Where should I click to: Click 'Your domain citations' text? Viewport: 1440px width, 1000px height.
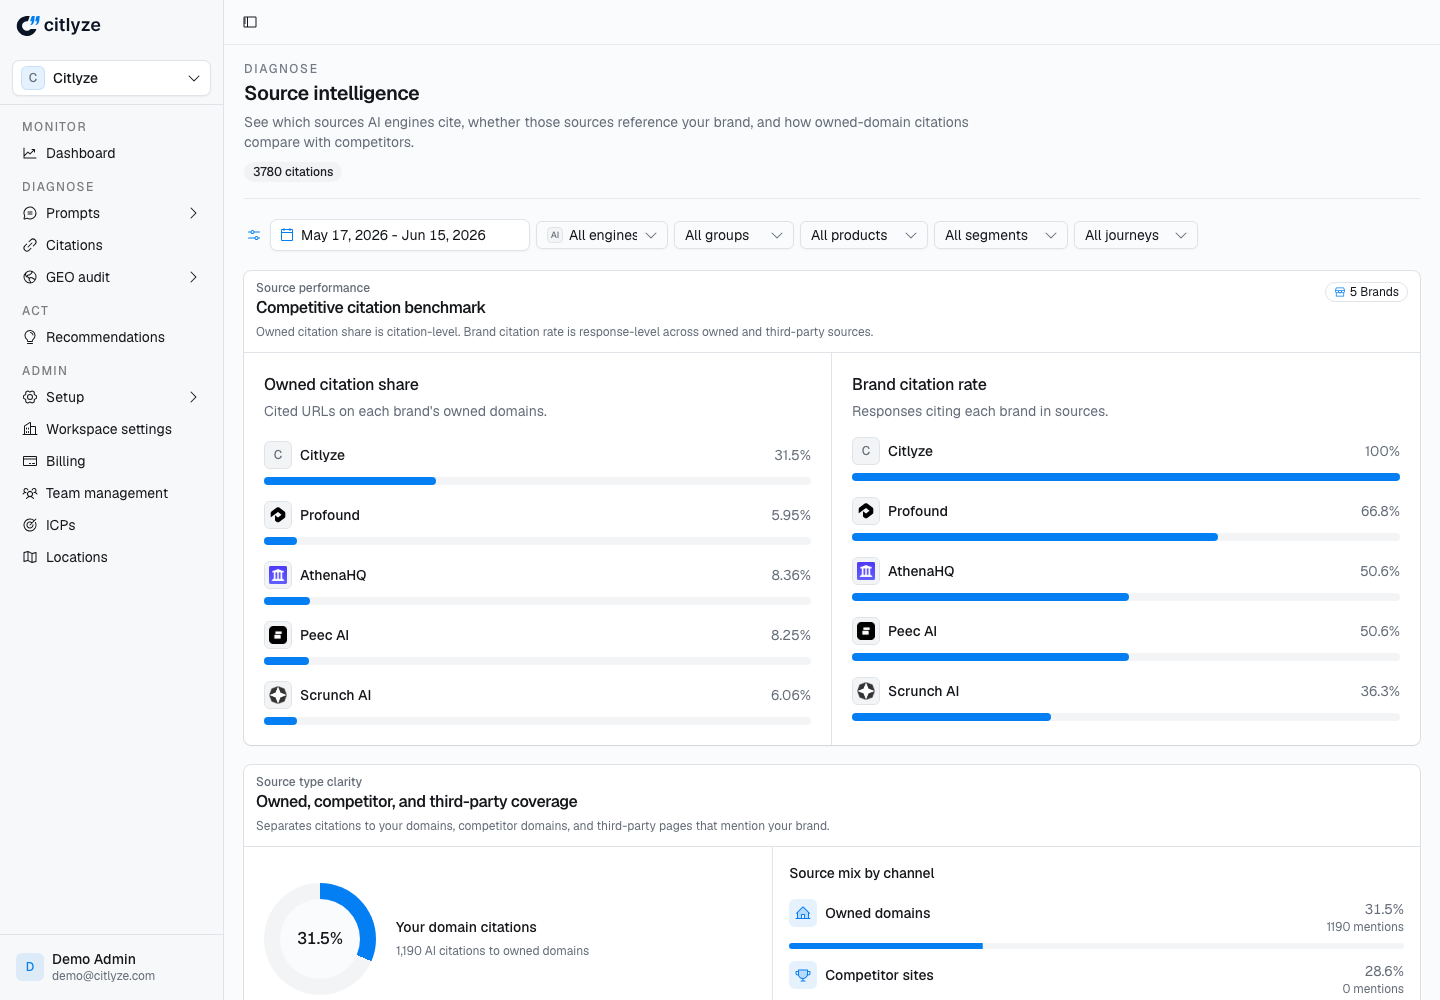pyautogui.click(x=466, y=927)
